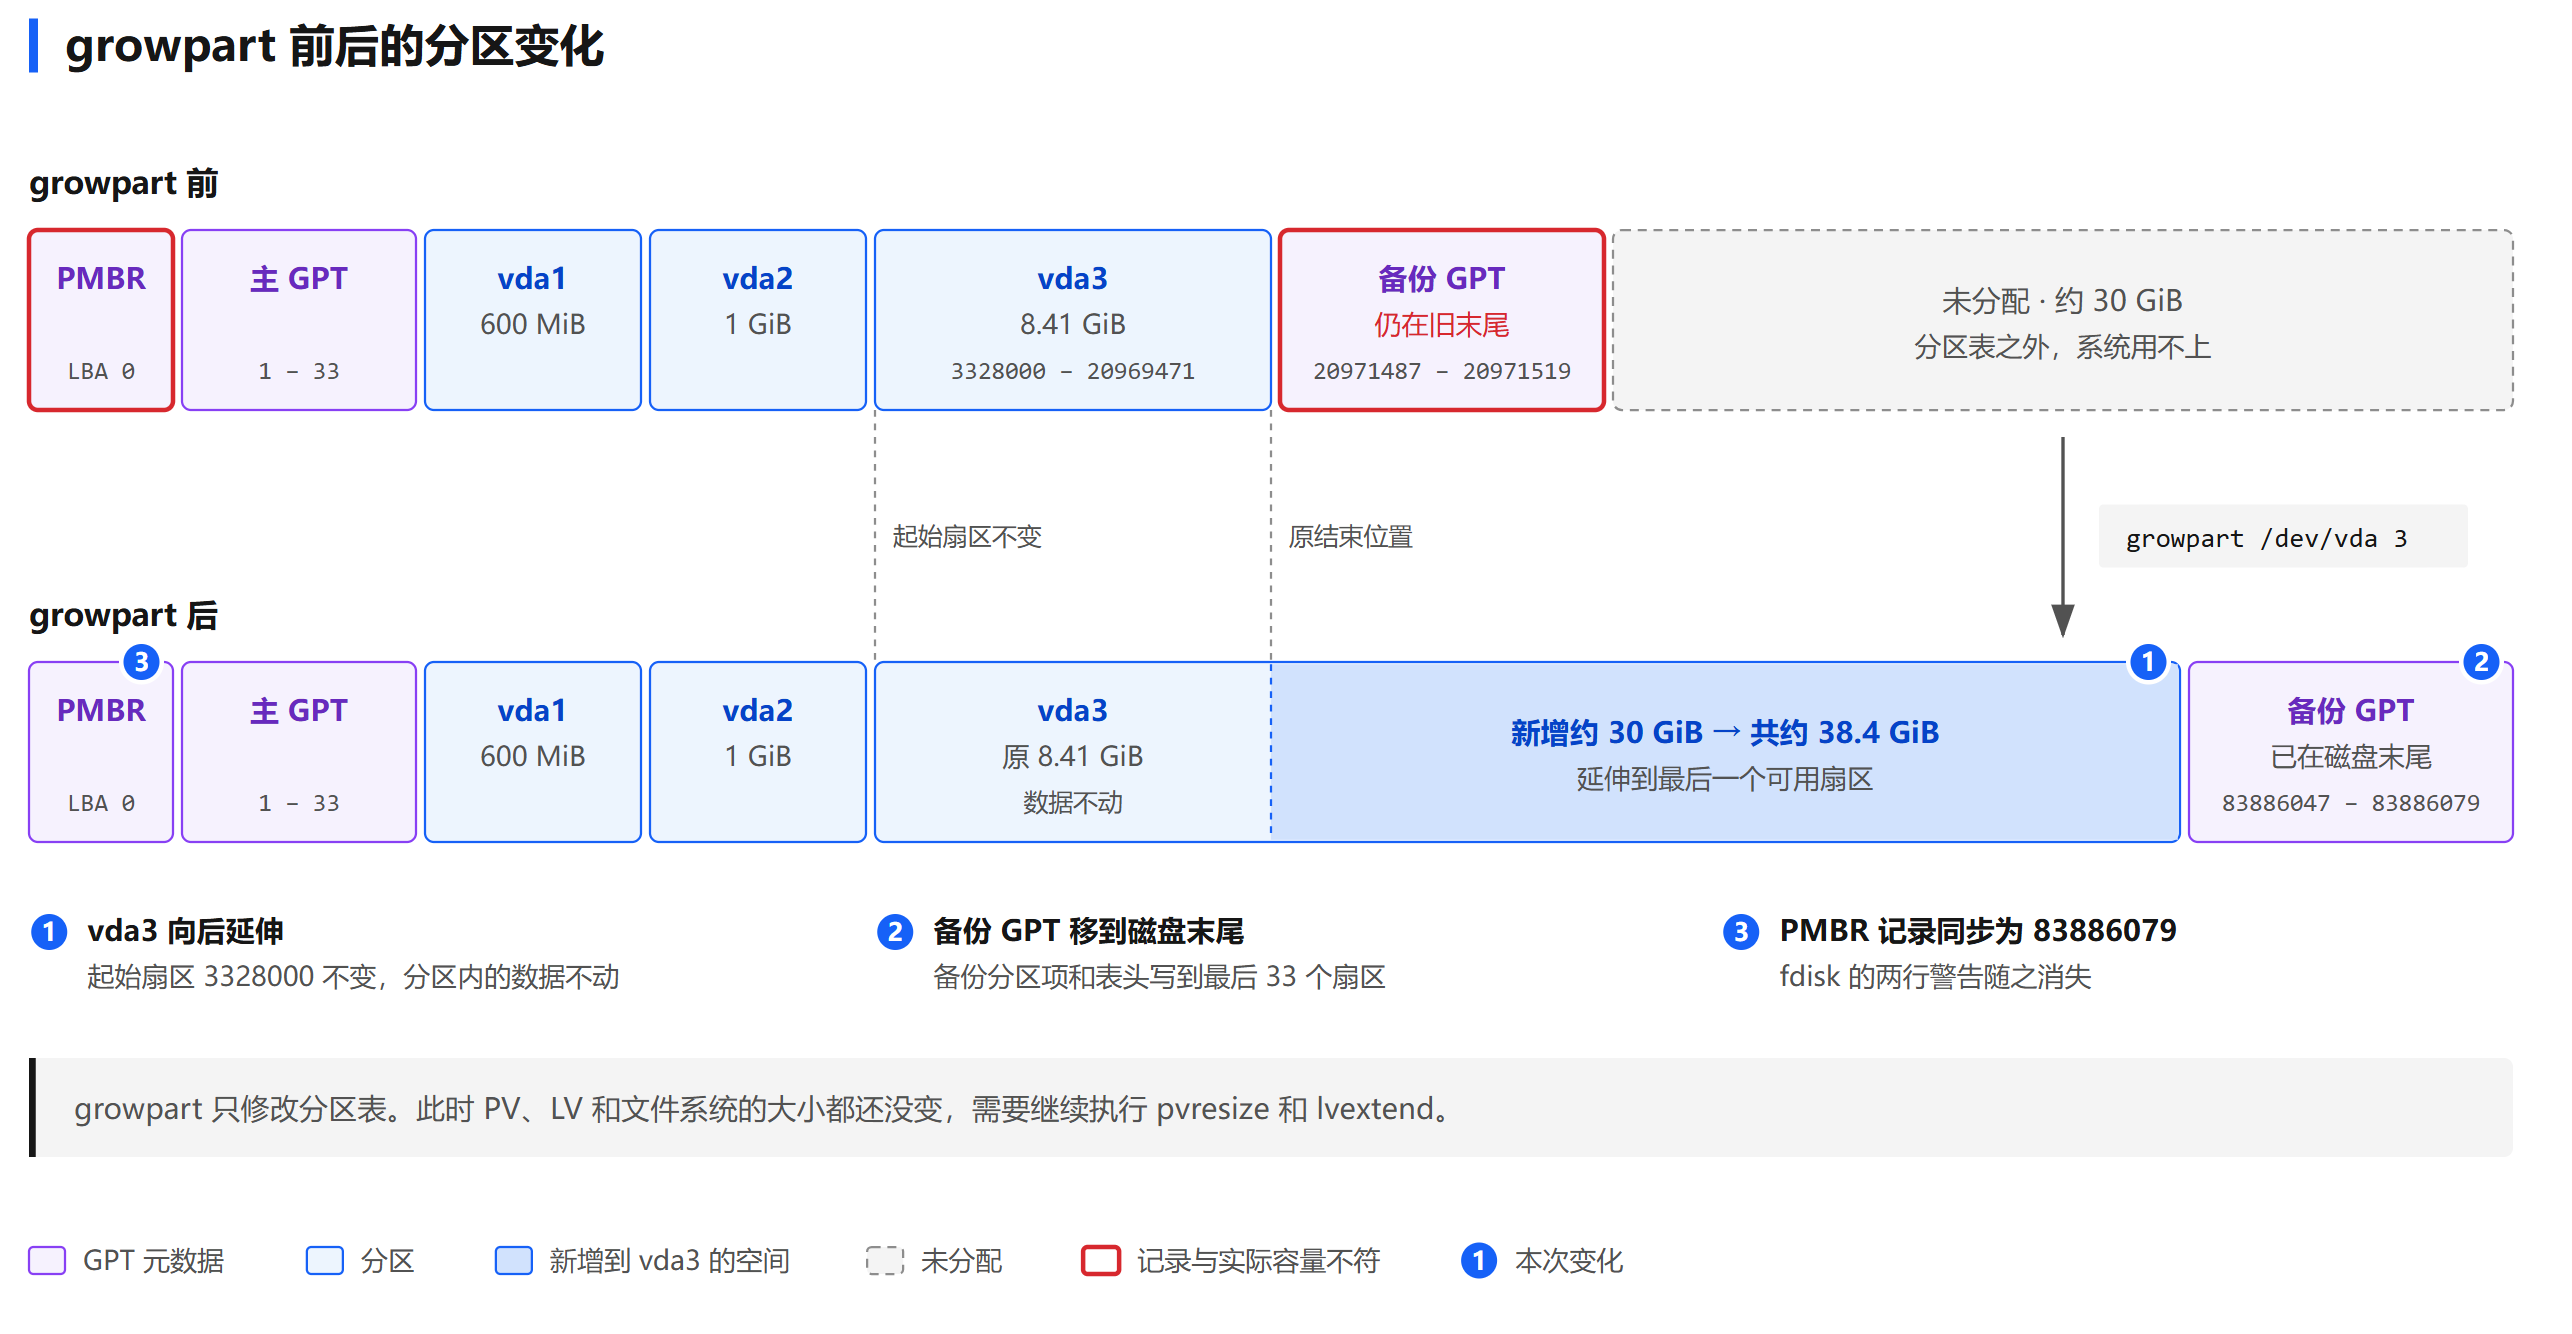Click the red text "仍在旧末尾"
The width and height of the screenshot is (2572, 1334).
1442,325
